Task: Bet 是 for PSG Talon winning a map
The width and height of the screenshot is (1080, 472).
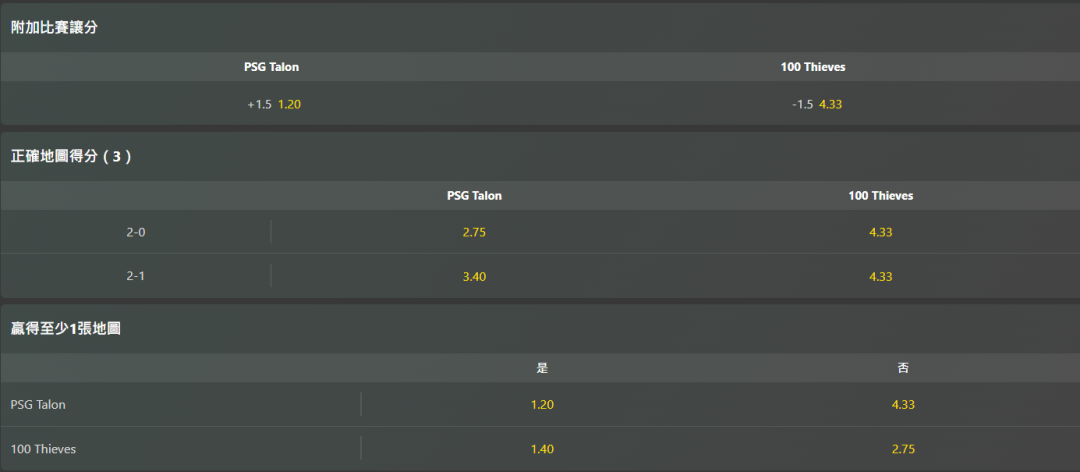Action: pyautogui.click(x=542, y=405)
